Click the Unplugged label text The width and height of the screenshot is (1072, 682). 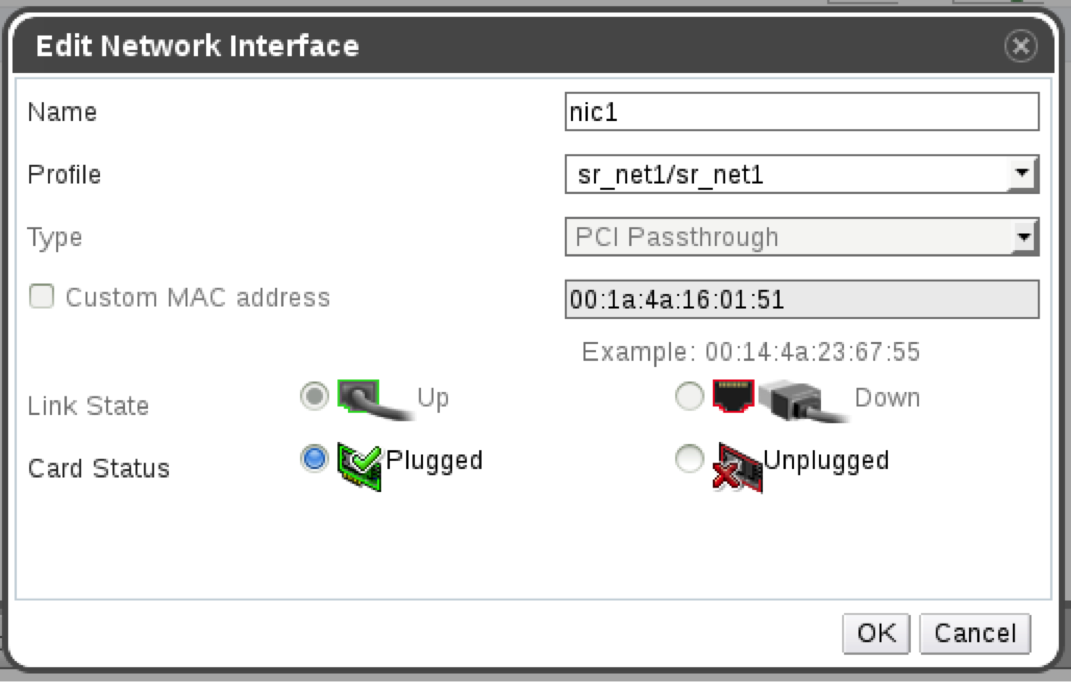[826, 460]
